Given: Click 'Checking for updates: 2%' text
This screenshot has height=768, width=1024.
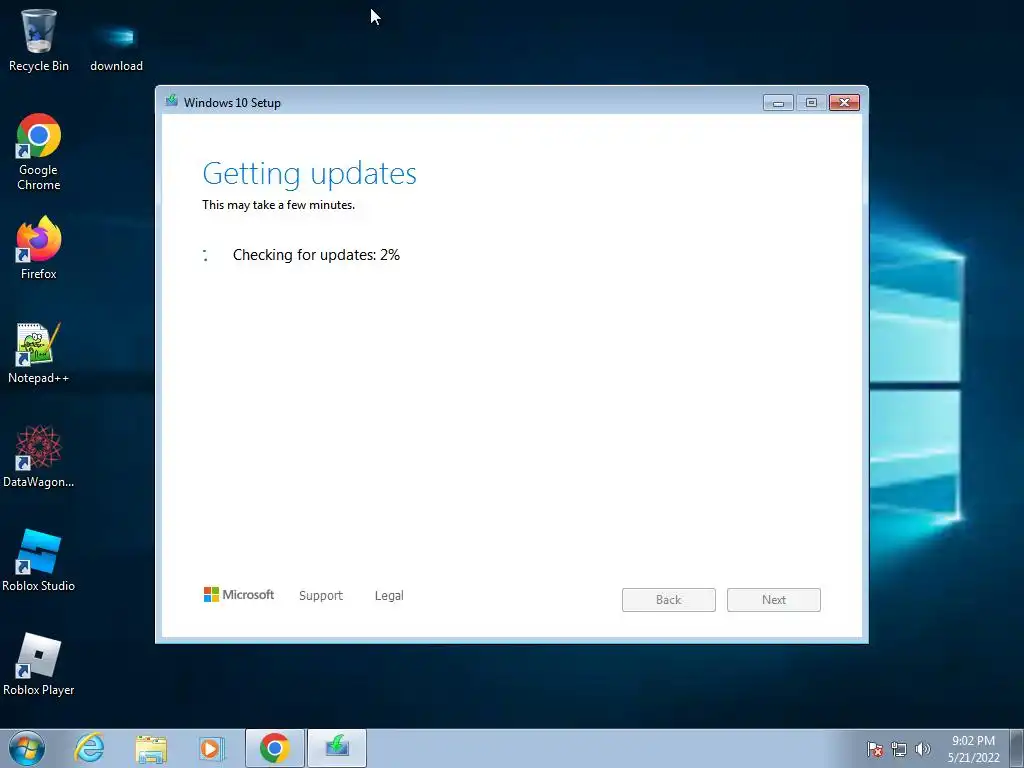Looking at the screenshot, I should pyautogui.click(x=316, y=255).
